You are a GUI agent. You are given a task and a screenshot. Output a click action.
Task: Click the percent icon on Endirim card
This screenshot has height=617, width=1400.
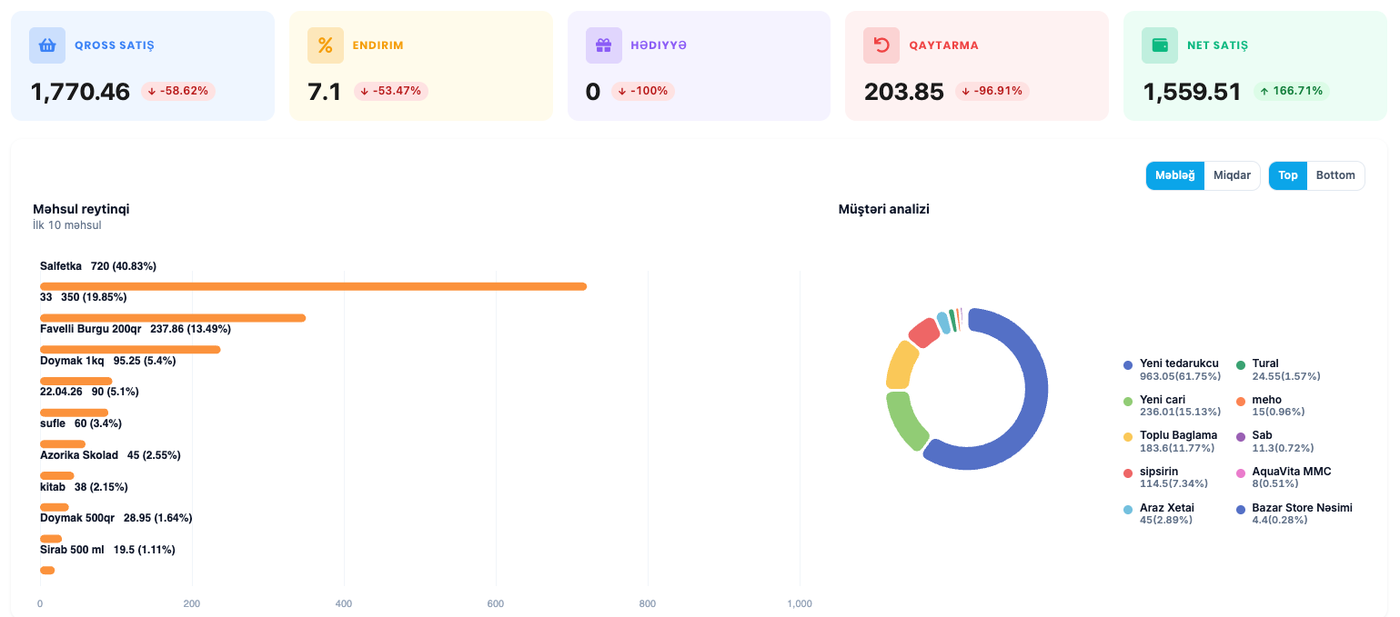click(x=325, y=45)
